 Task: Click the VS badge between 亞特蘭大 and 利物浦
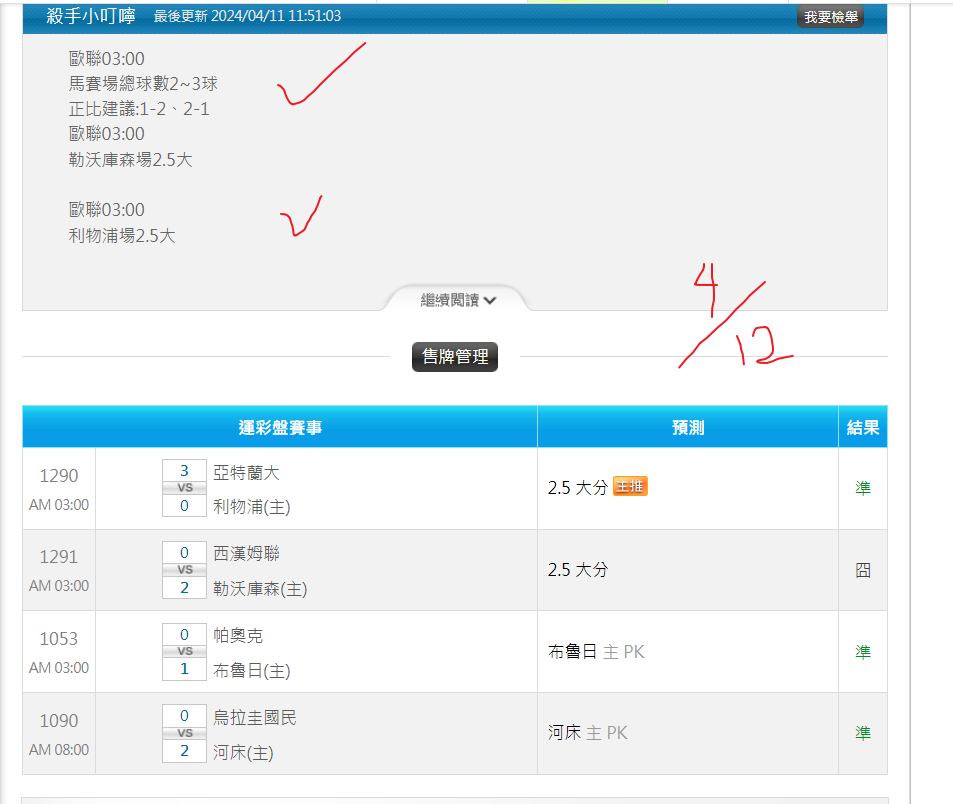[184, 488]
